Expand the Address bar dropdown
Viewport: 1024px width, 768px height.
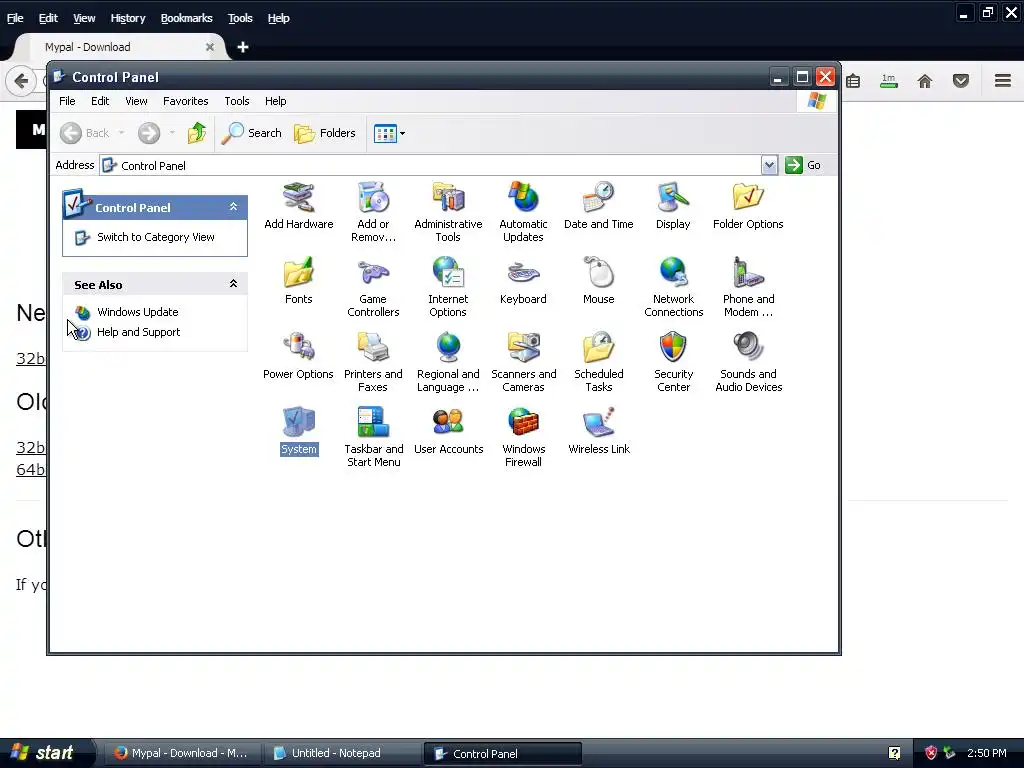coord(769,165)
